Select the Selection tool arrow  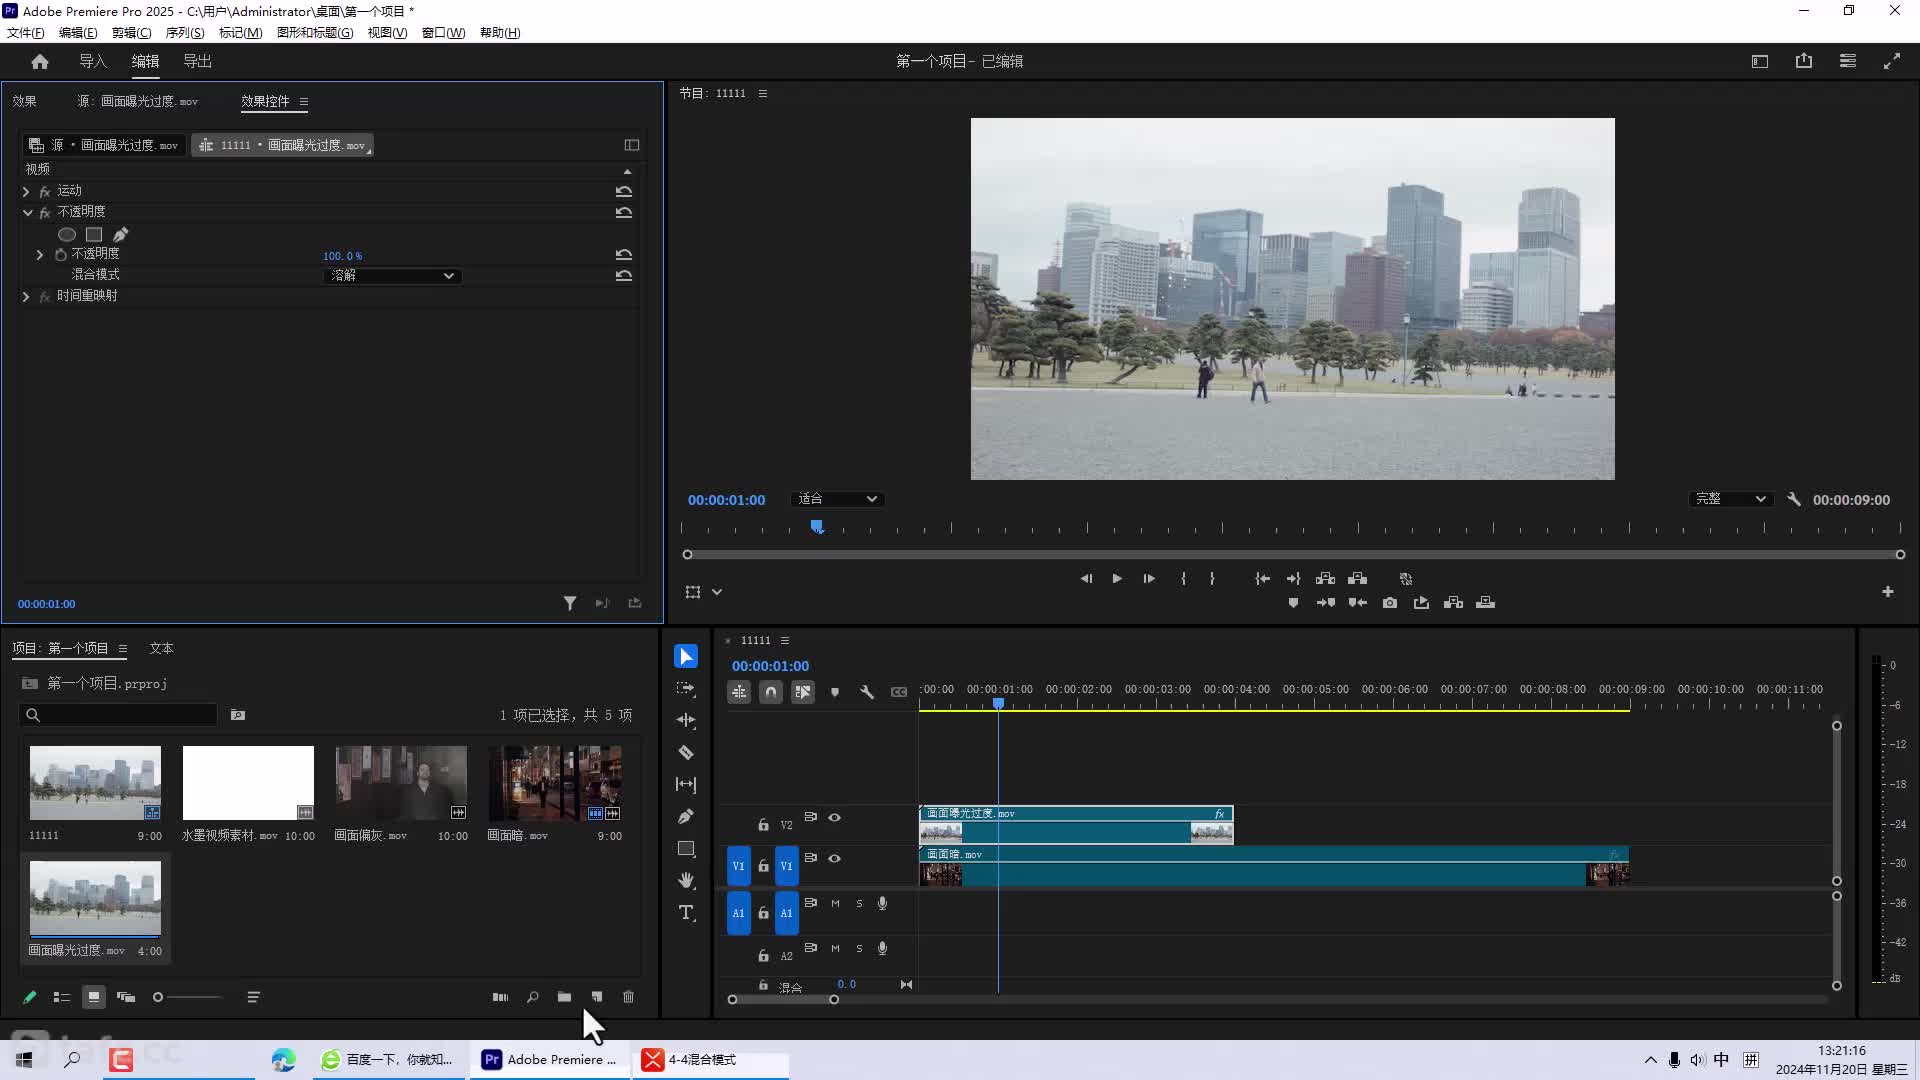686,656
